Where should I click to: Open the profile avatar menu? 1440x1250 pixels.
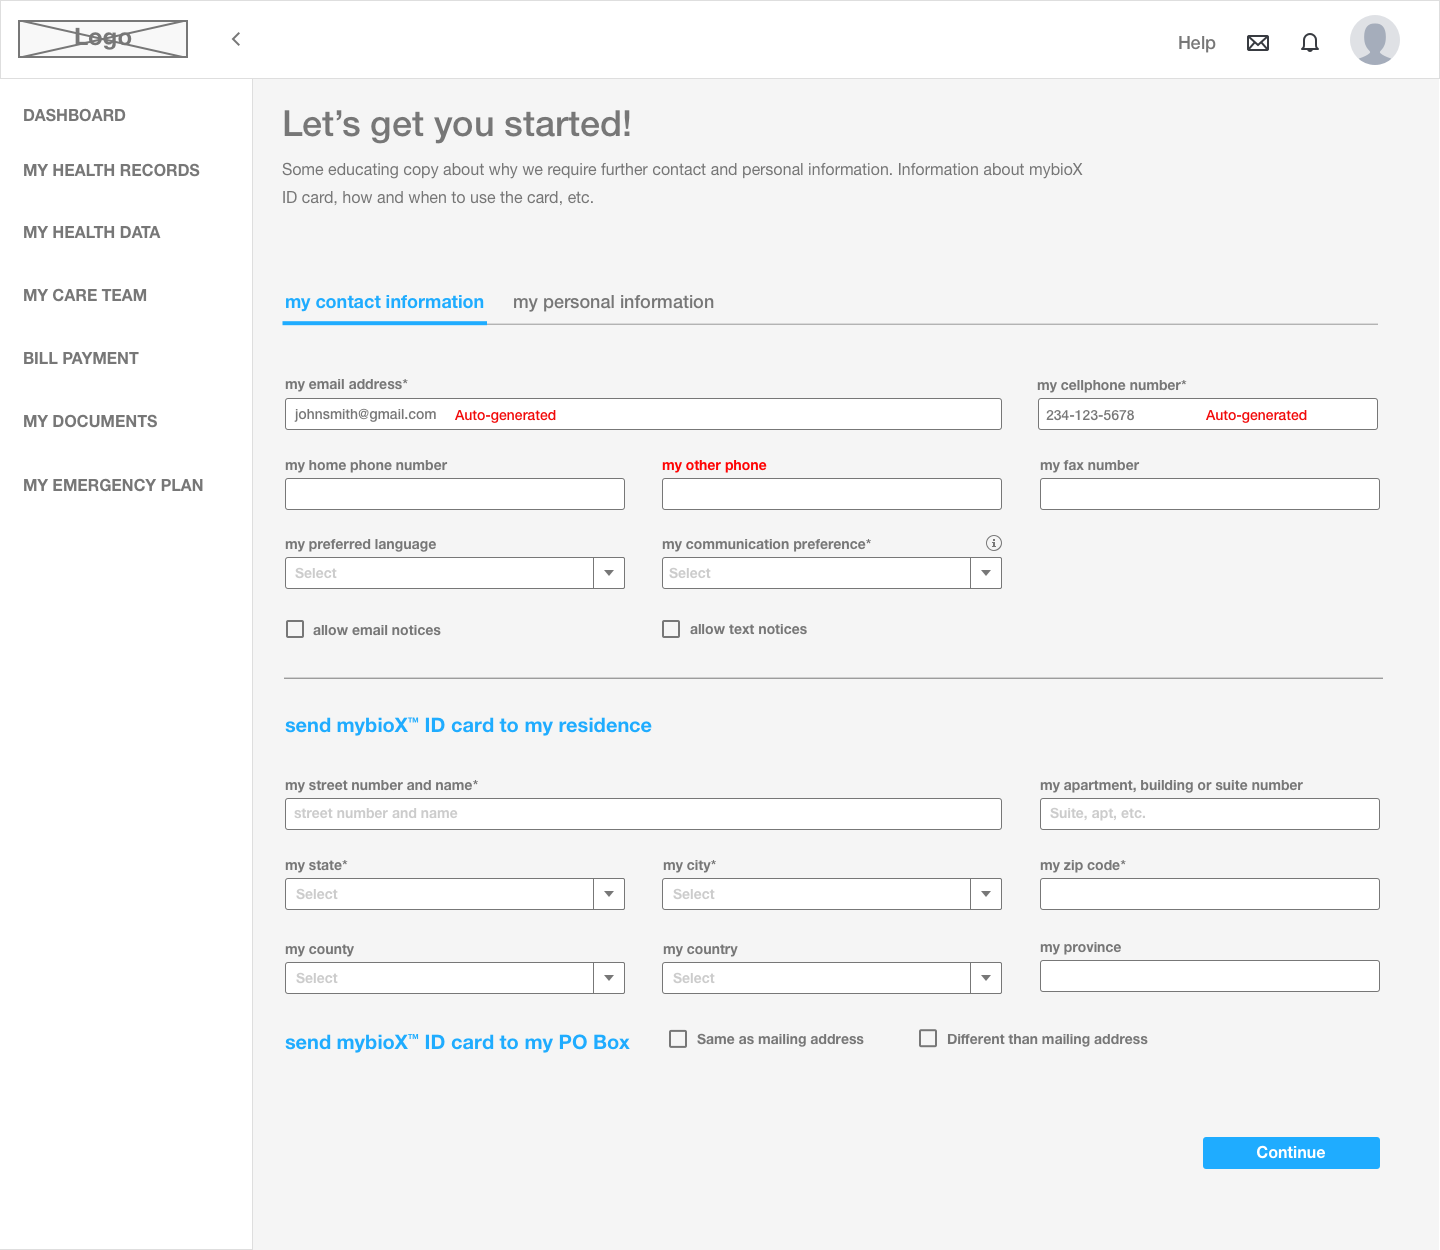(1373, 40)
